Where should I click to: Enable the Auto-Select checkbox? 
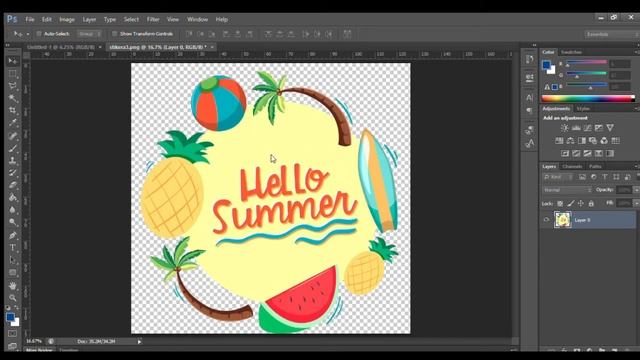(x=39, y=34)
